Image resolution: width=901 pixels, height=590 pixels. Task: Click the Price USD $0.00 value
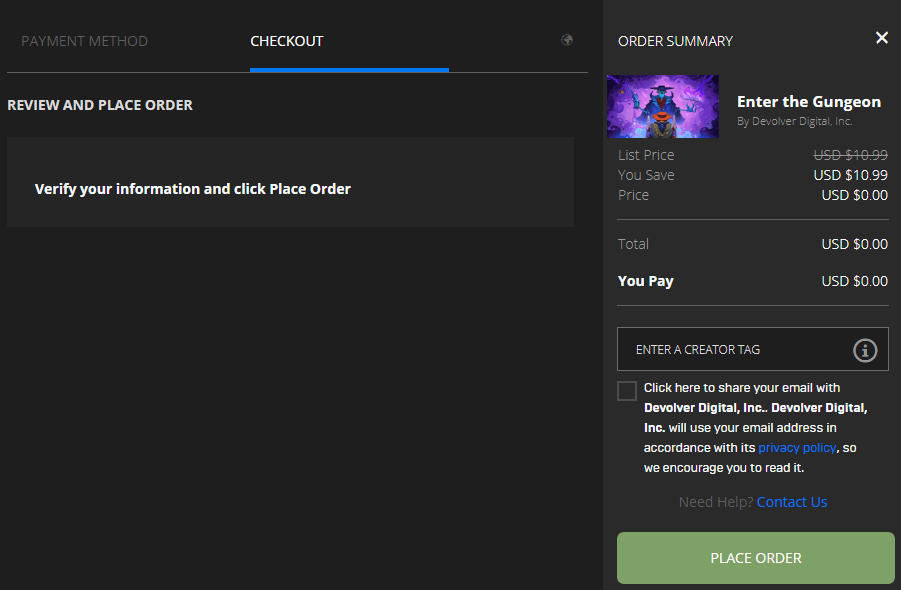coord(854,195)
